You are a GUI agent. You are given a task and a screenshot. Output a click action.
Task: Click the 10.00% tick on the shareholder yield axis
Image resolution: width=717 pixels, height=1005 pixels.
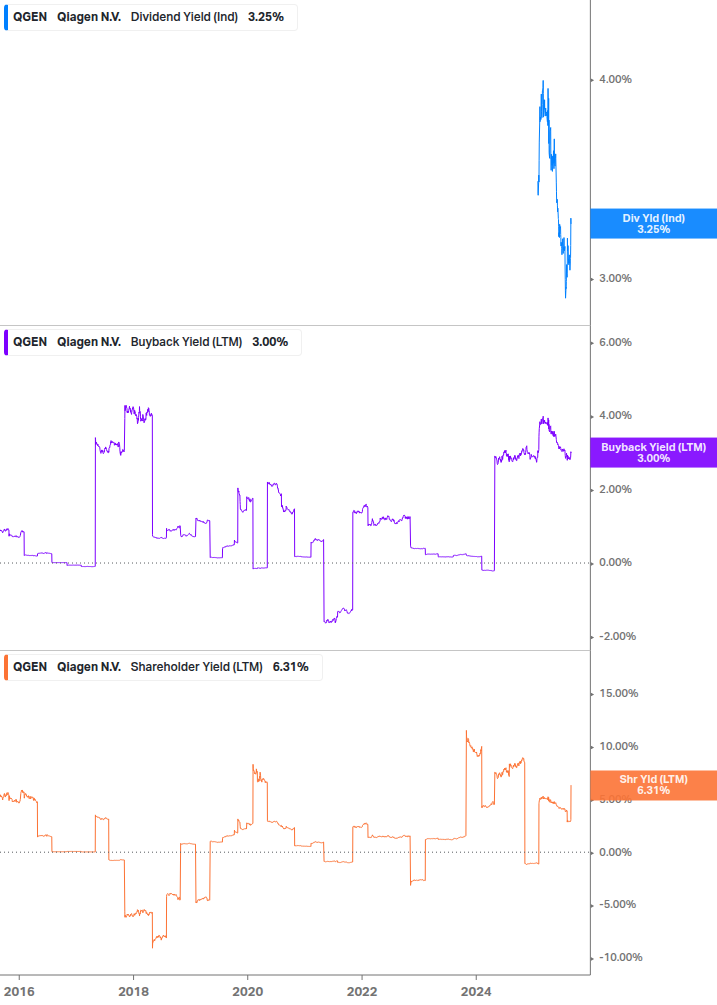click(x=618, y=746)
